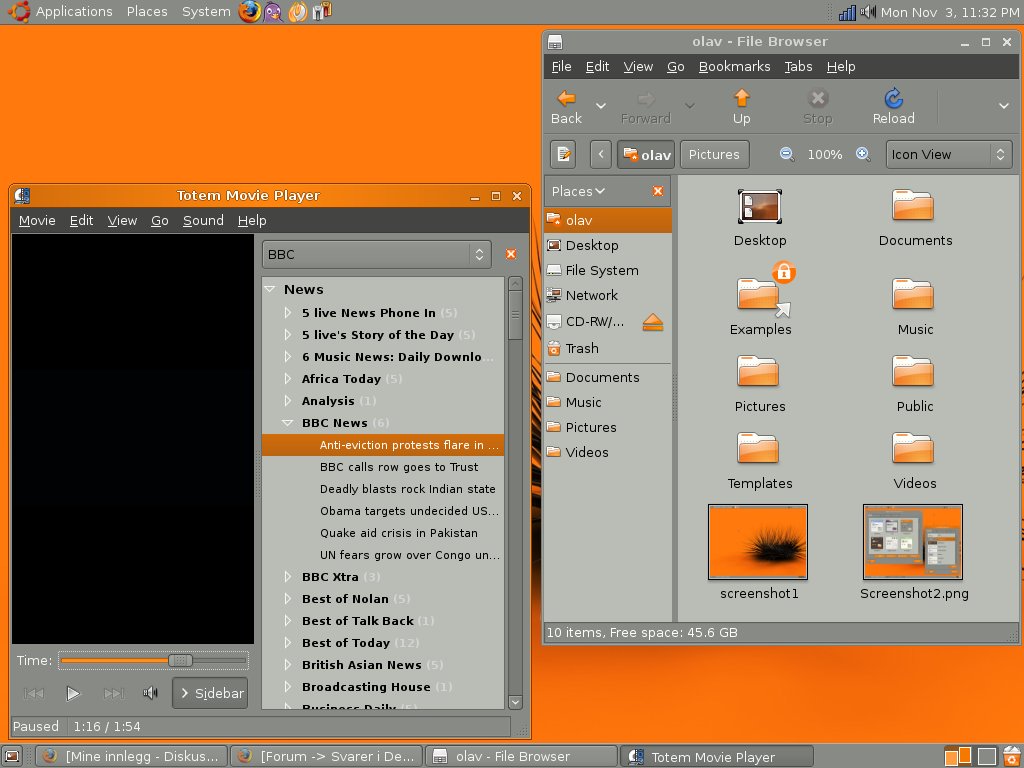Open the Public folder icon
1024x768 pixels.
[x=912, y=371]
